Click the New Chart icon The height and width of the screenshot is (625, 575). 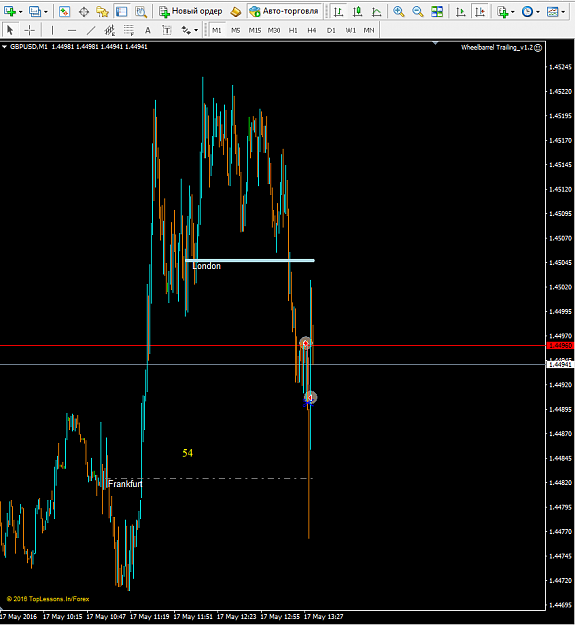pos(10,12)
